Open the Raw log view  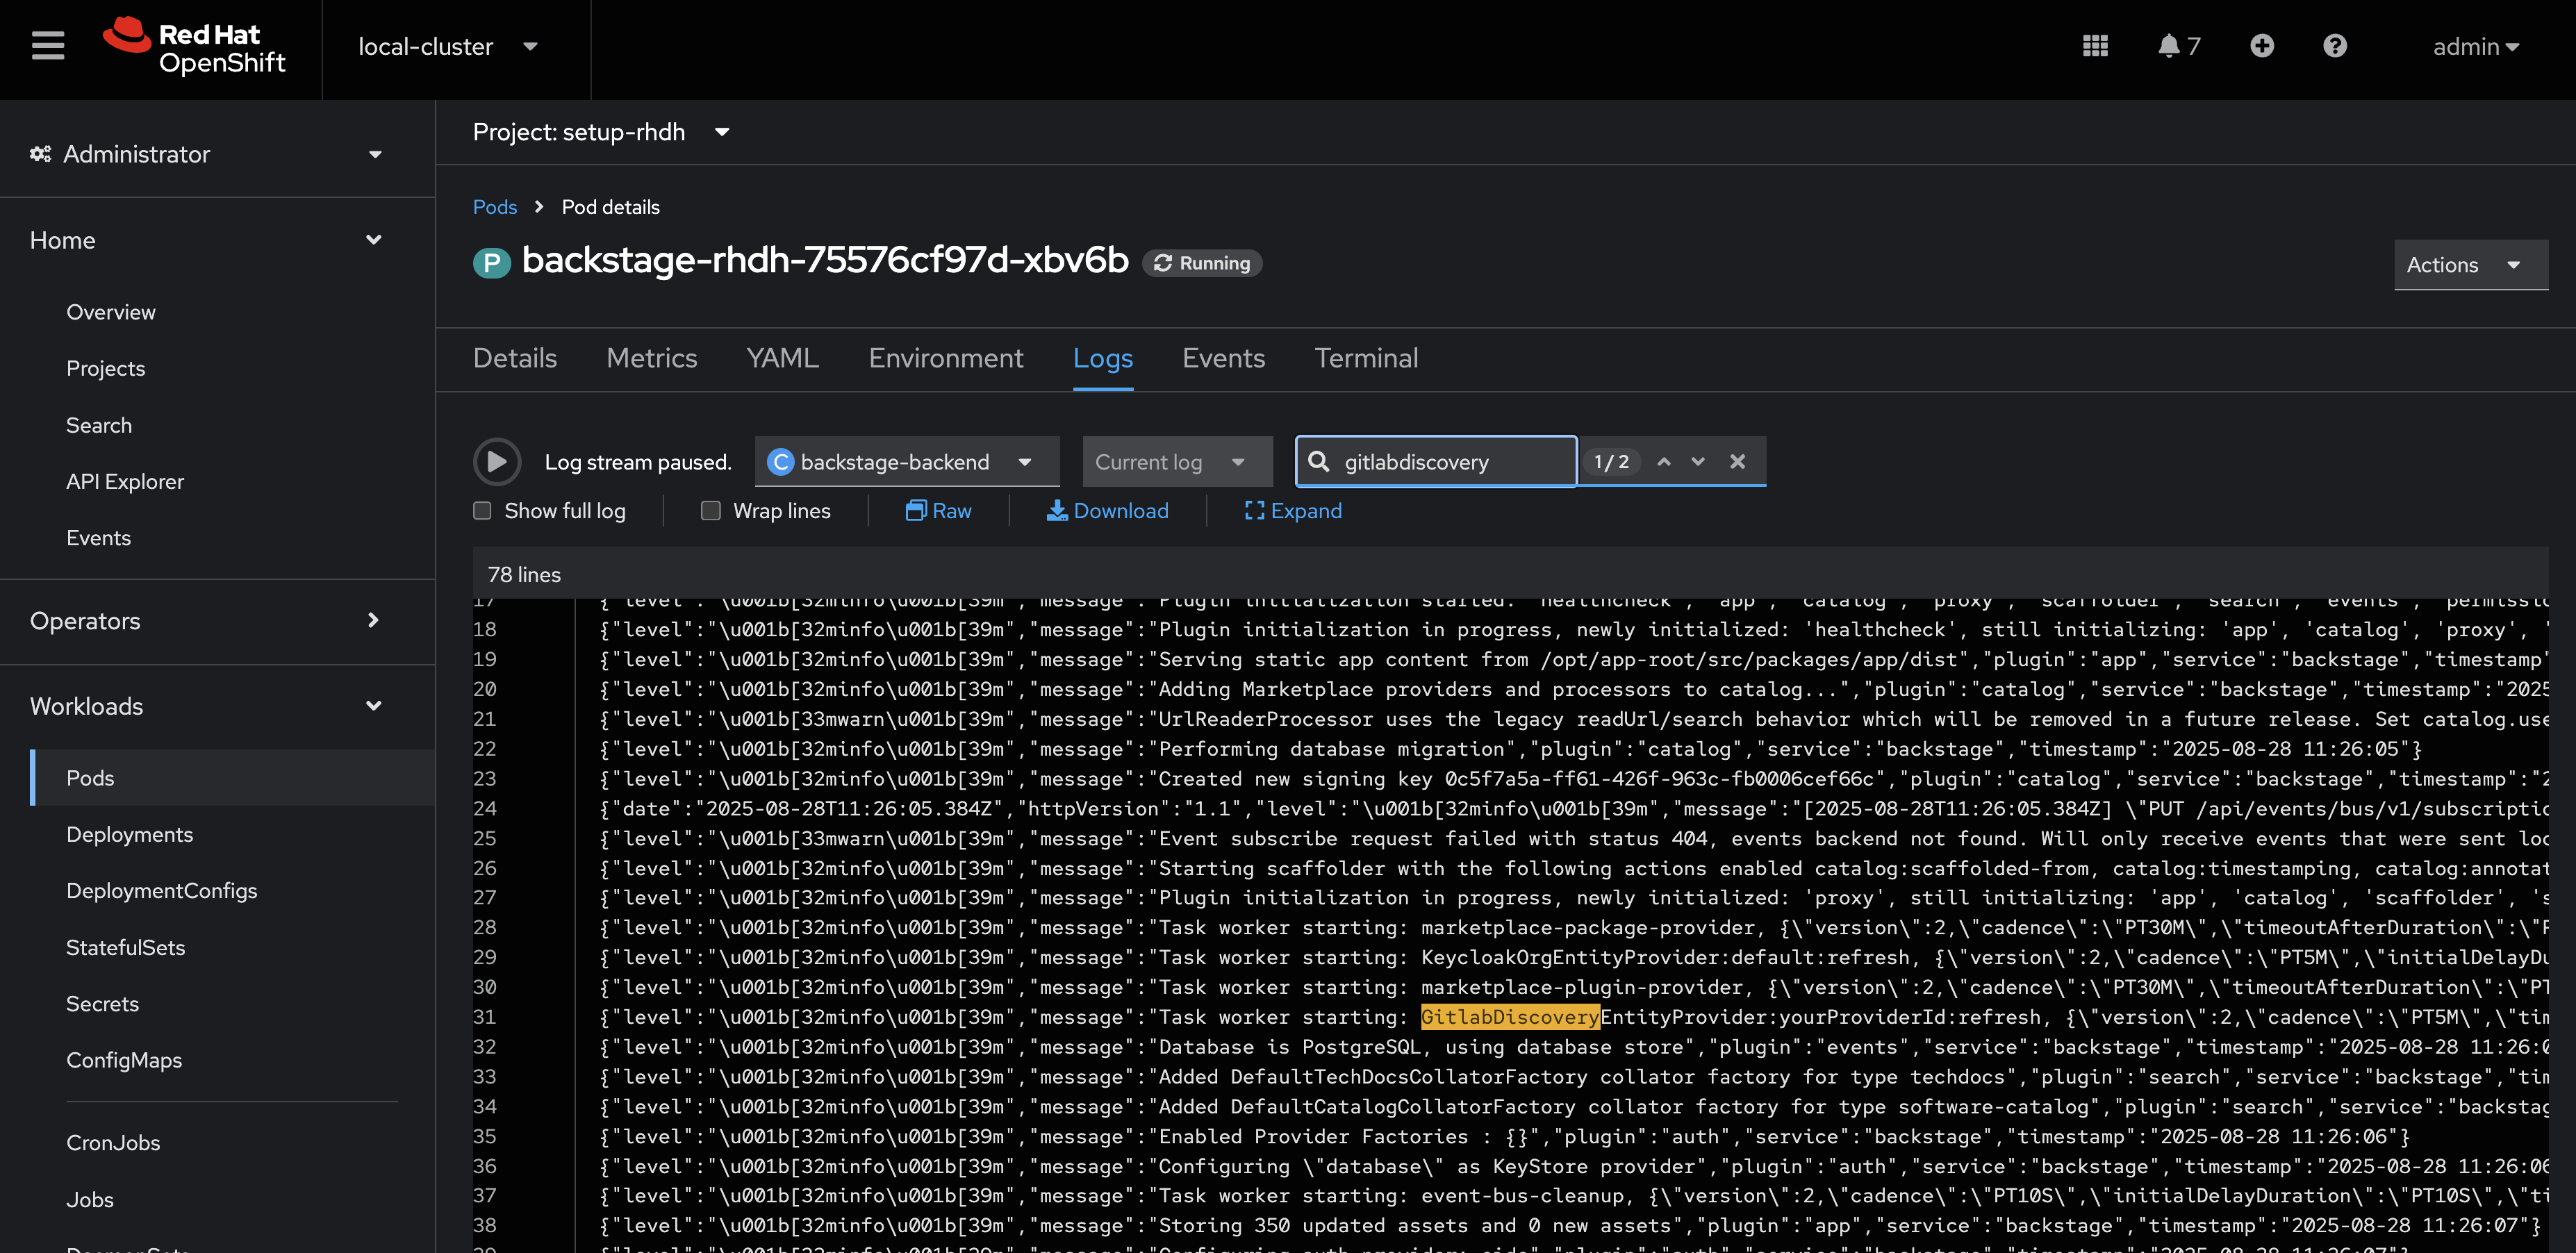pos(938,511)
